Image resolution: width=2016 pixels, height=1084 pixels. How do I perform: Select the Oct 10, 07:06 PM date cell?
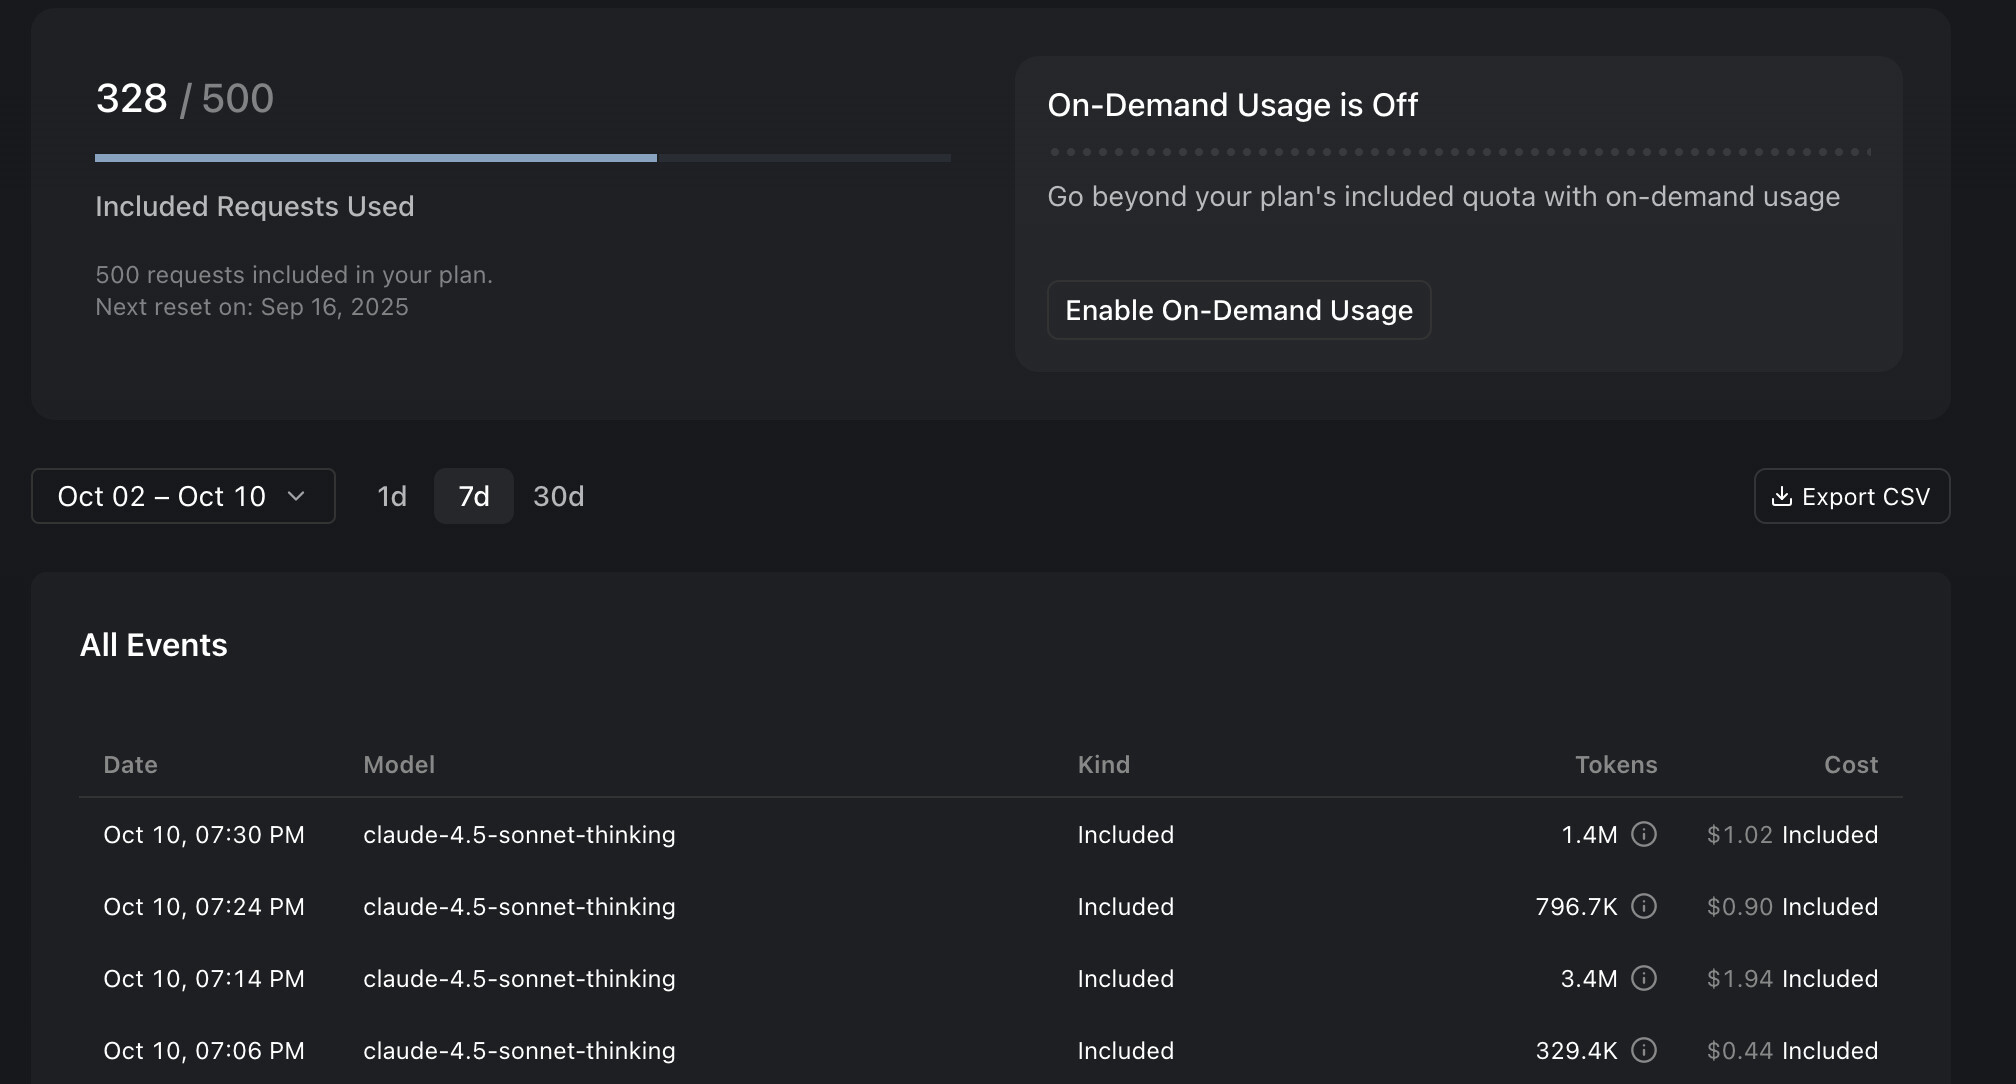(204, 1051)
